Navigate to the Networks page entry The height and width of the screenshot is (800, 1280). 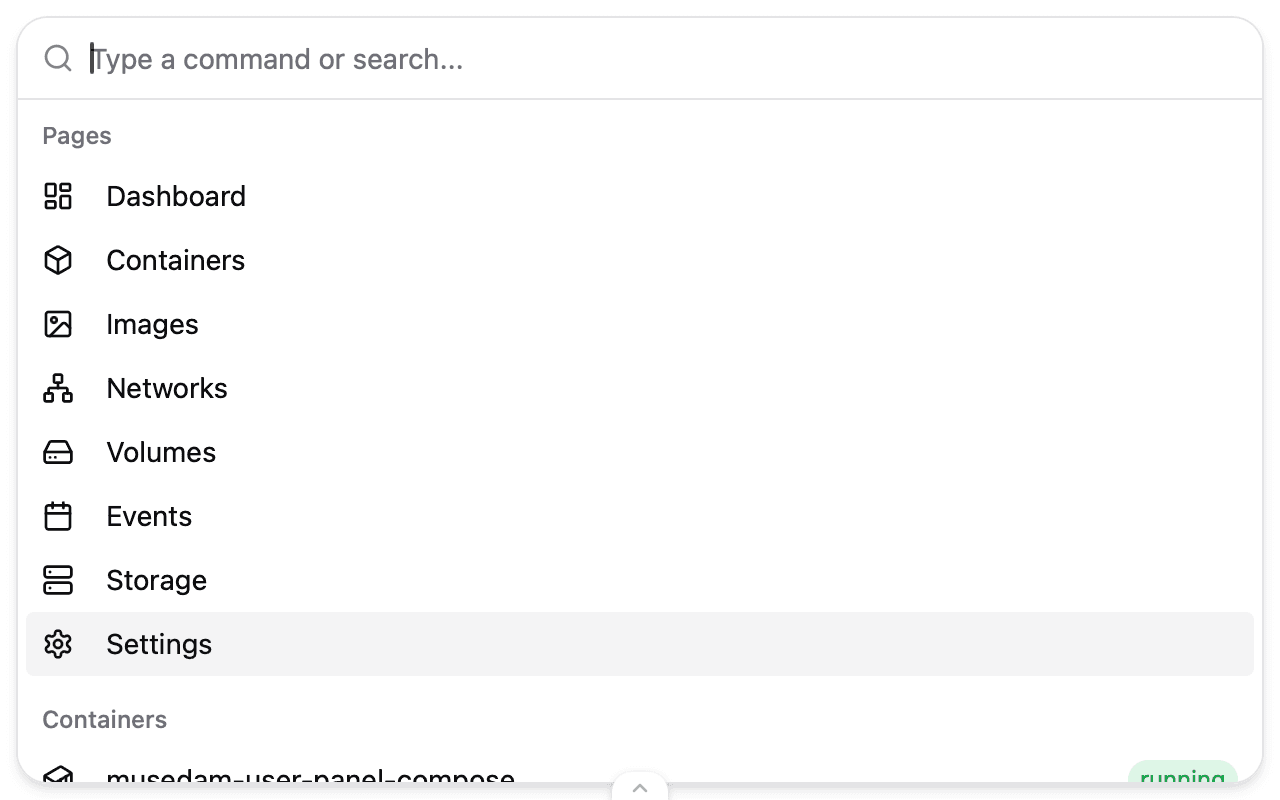(x=167, y=388)
